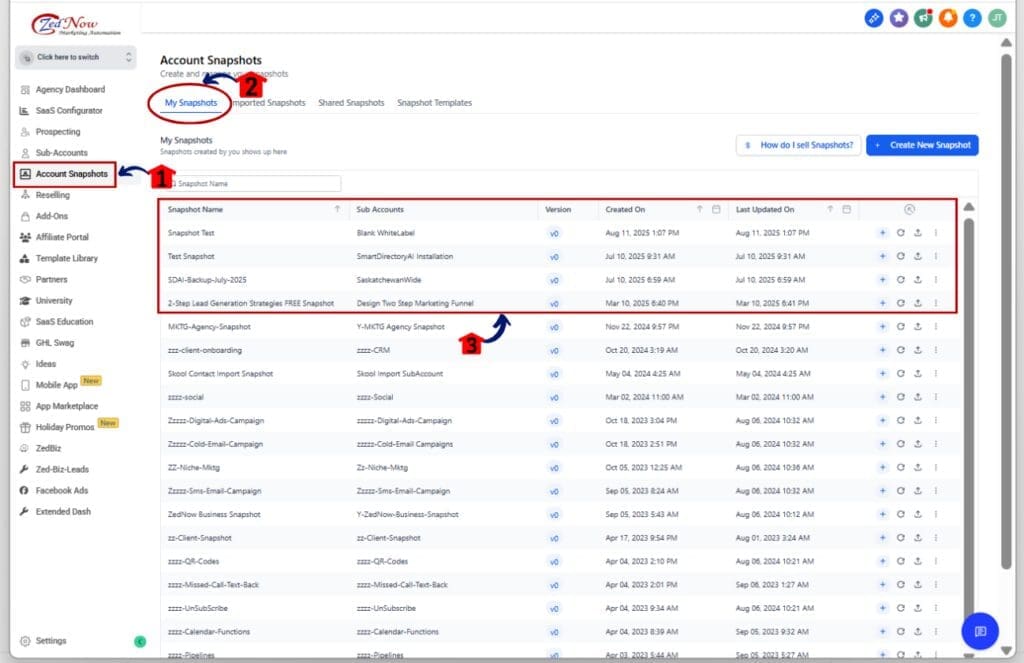The image size is (1024, 663).
Task: Push updates for the Test Snapshot row
Action: click(918, 256)
